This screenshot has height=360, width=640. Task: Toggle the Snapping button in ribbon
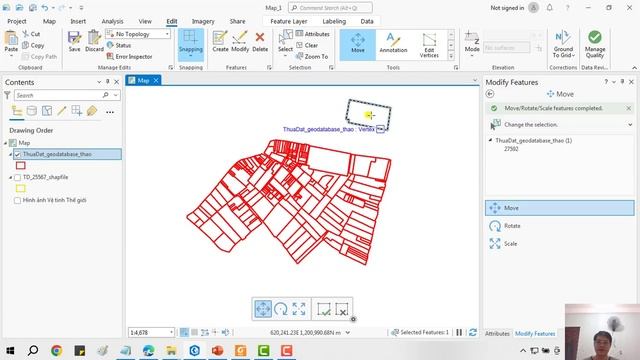coord(191,44)
